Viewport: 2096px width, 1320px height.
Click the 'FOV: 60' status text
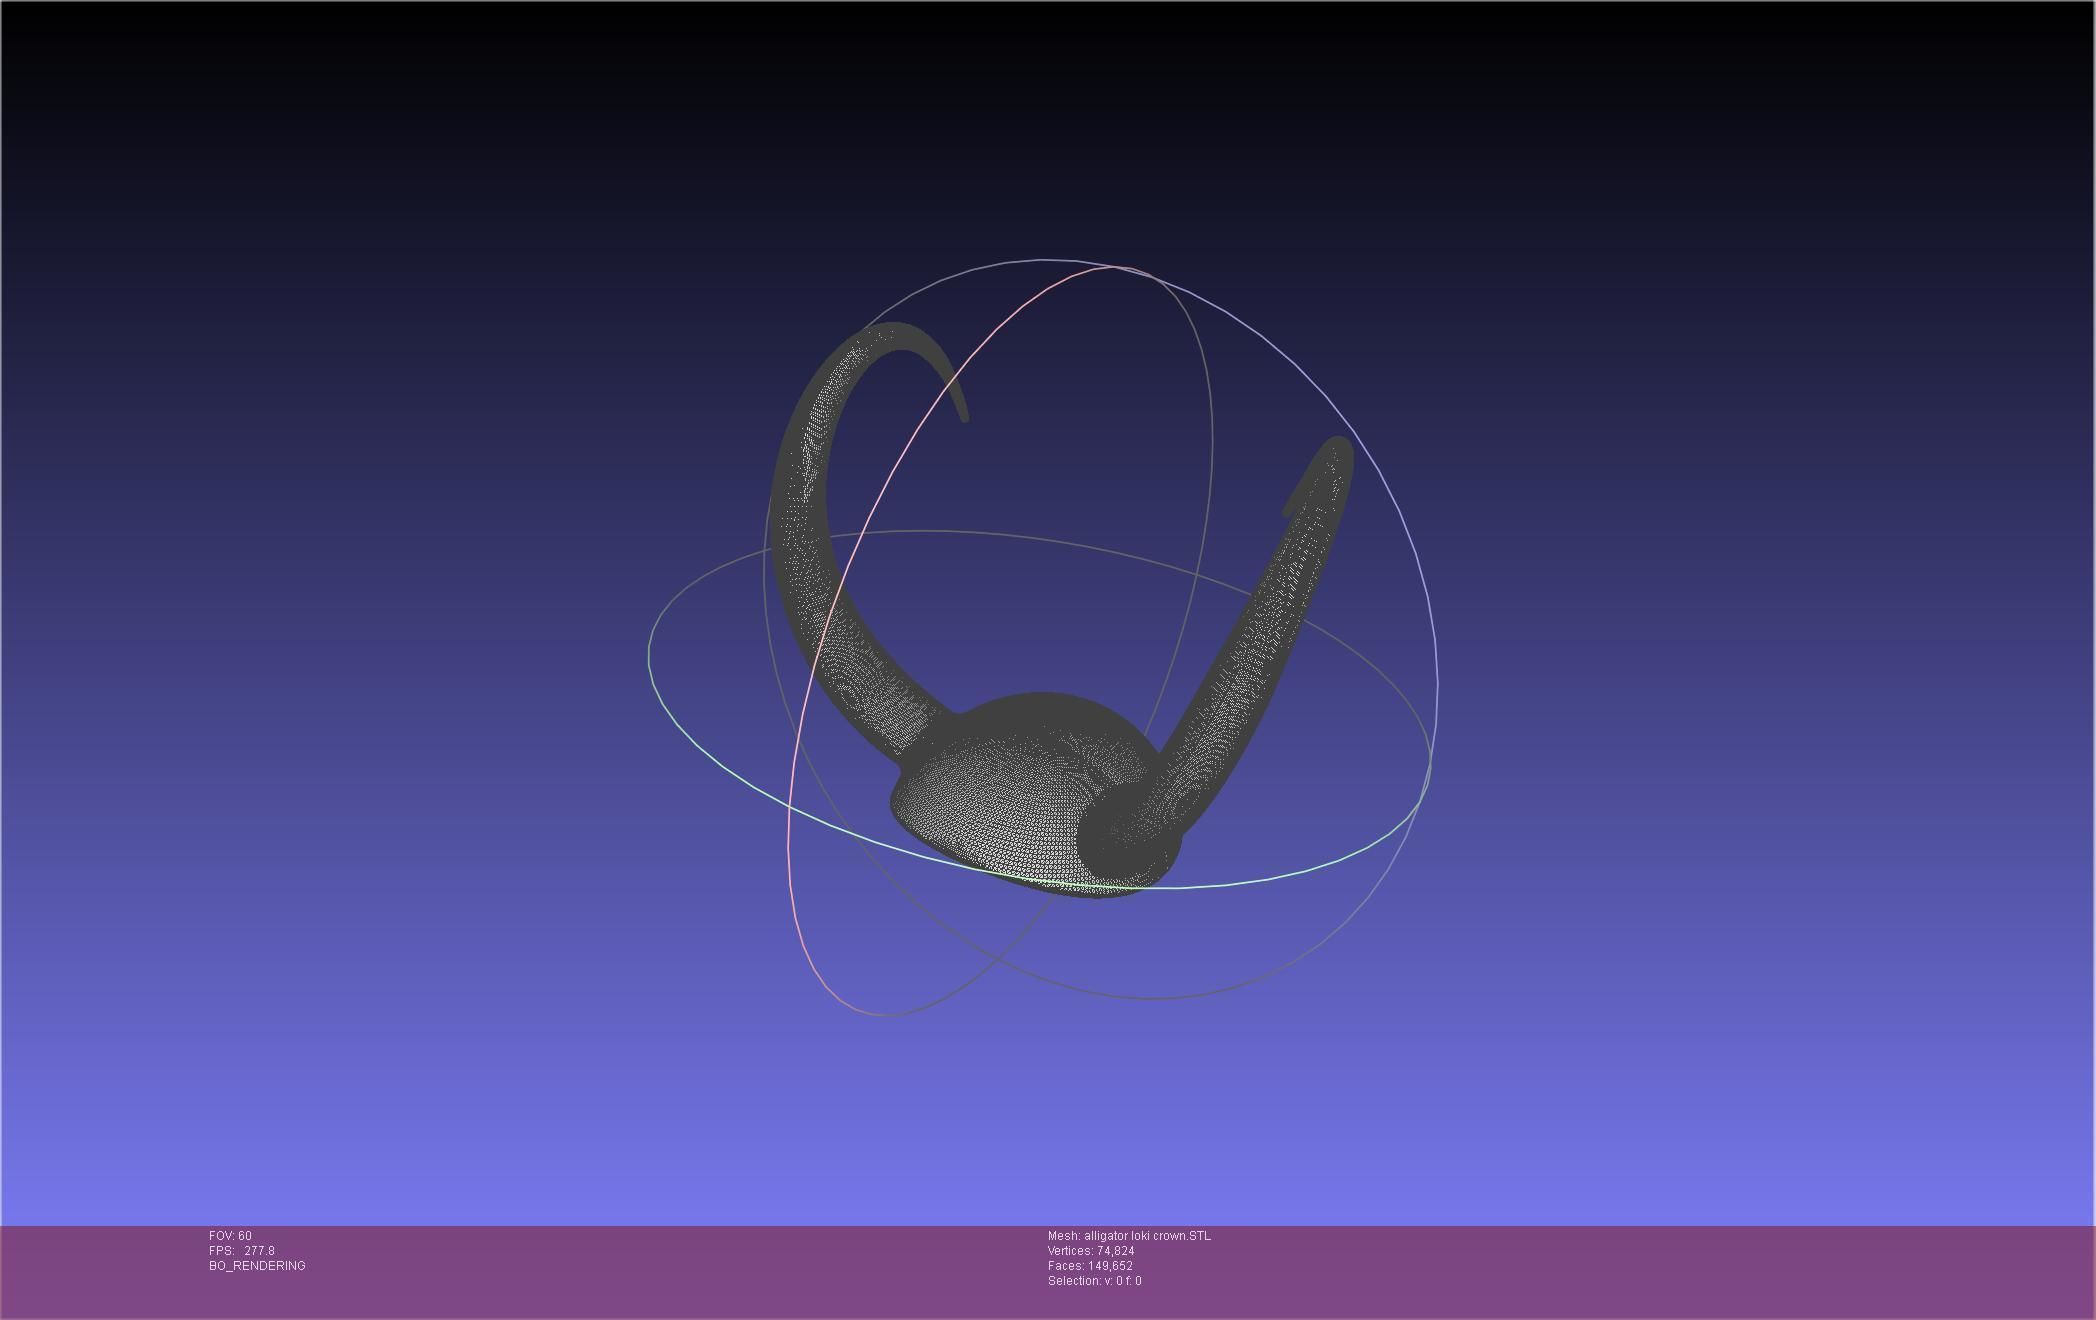point(230,1236)
